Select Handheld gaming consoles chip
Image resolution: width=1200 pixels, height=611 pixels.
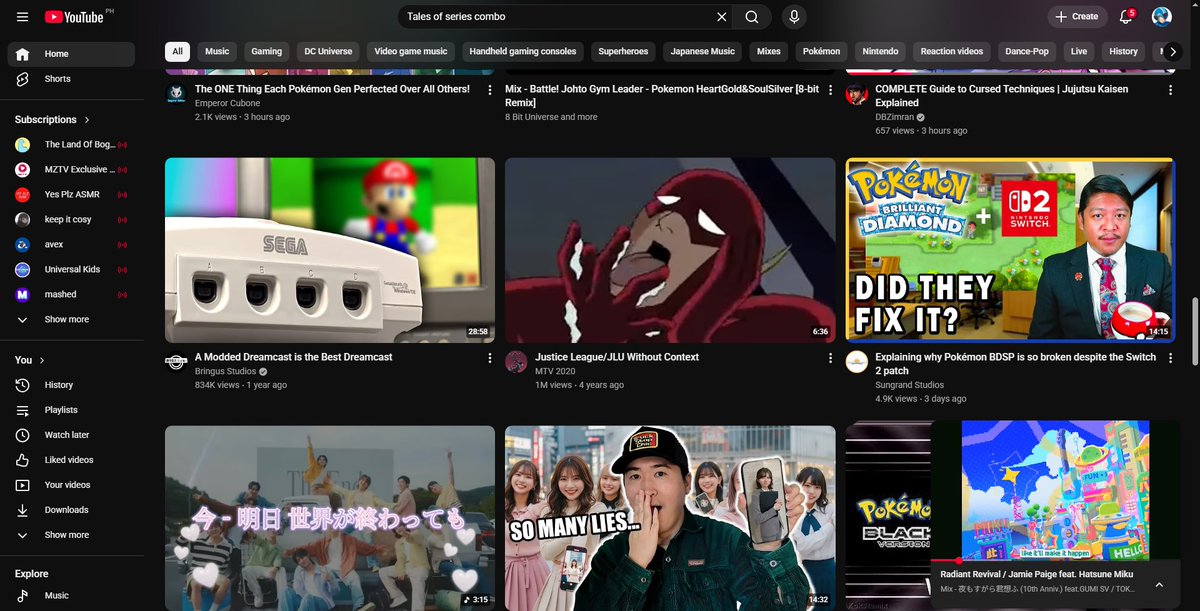523,51
